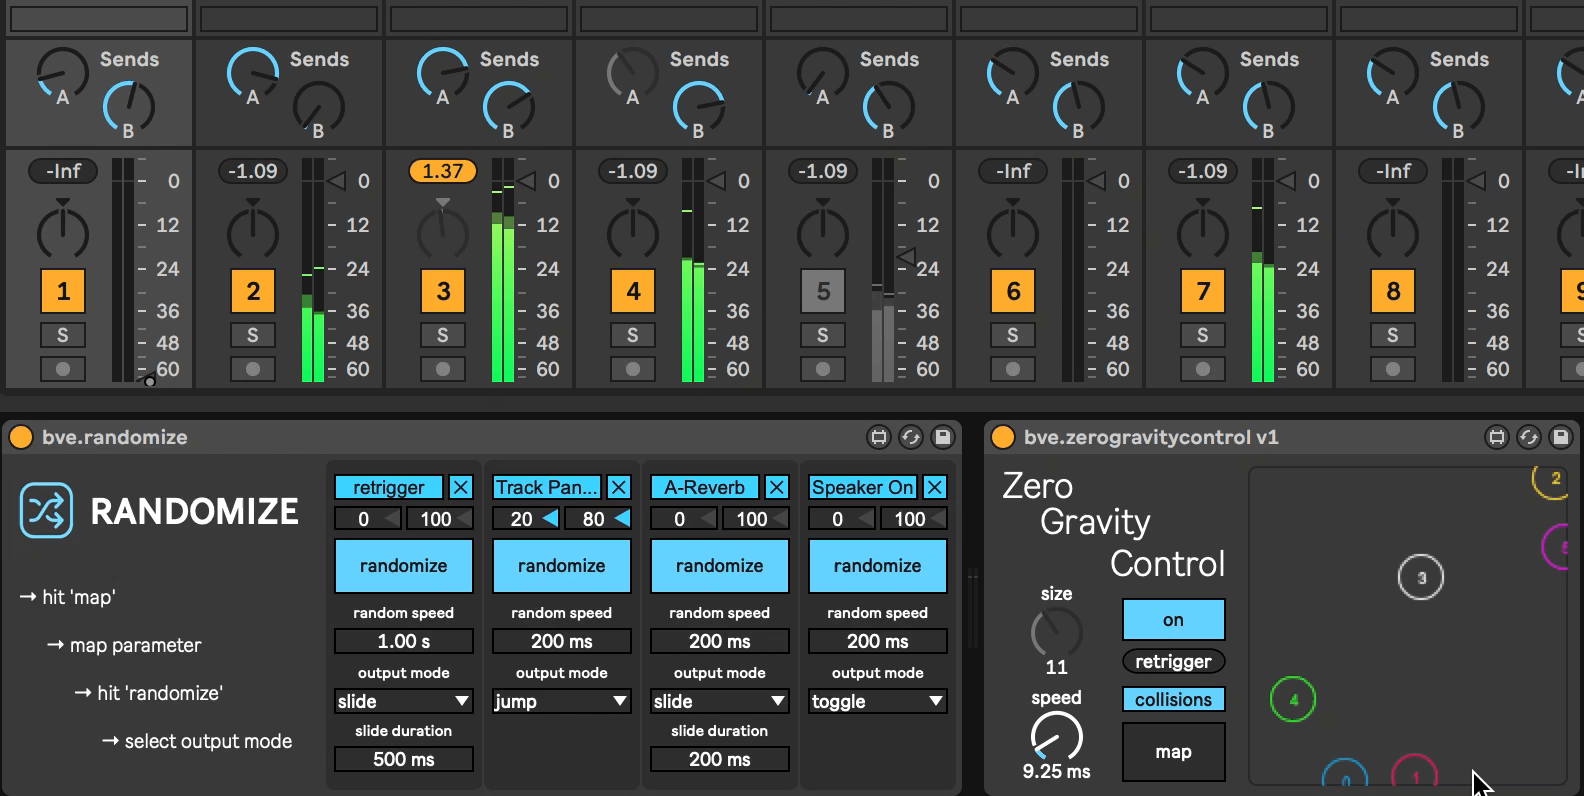Click the bve.randomize device activator icon

(x=20, y=437)
